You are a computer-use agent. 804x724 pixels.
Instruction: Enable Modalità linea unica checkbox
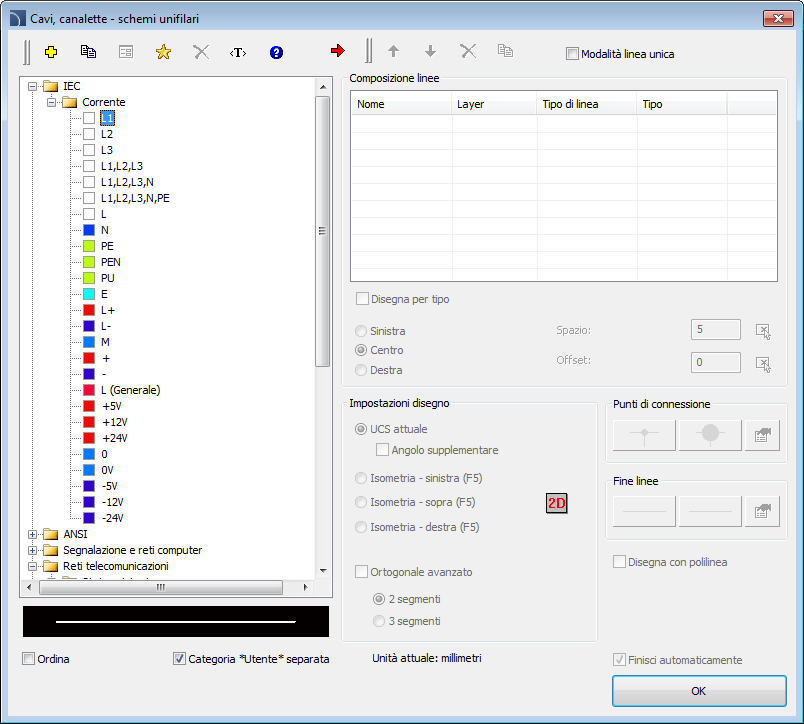(572, 54)
